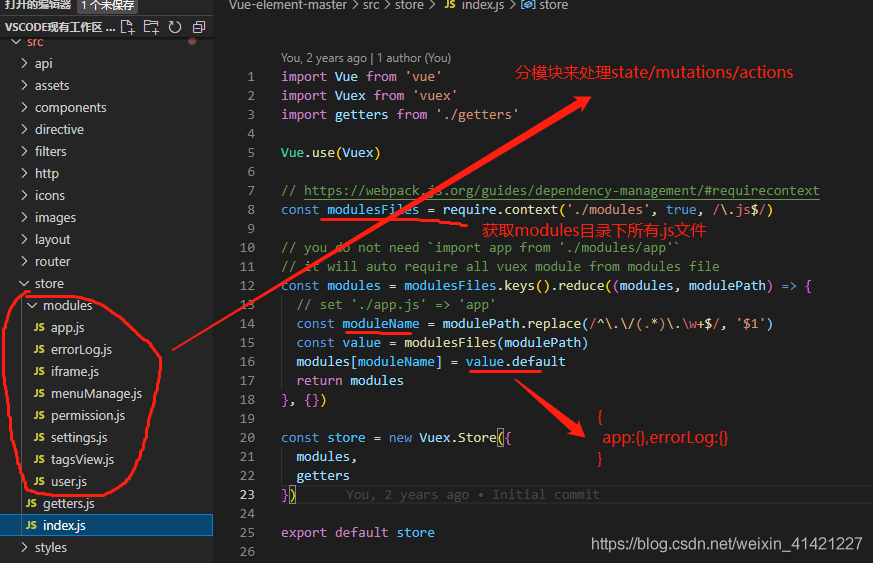Click 'Vue.use(Vuex)' on line 5

coord(331,153)
